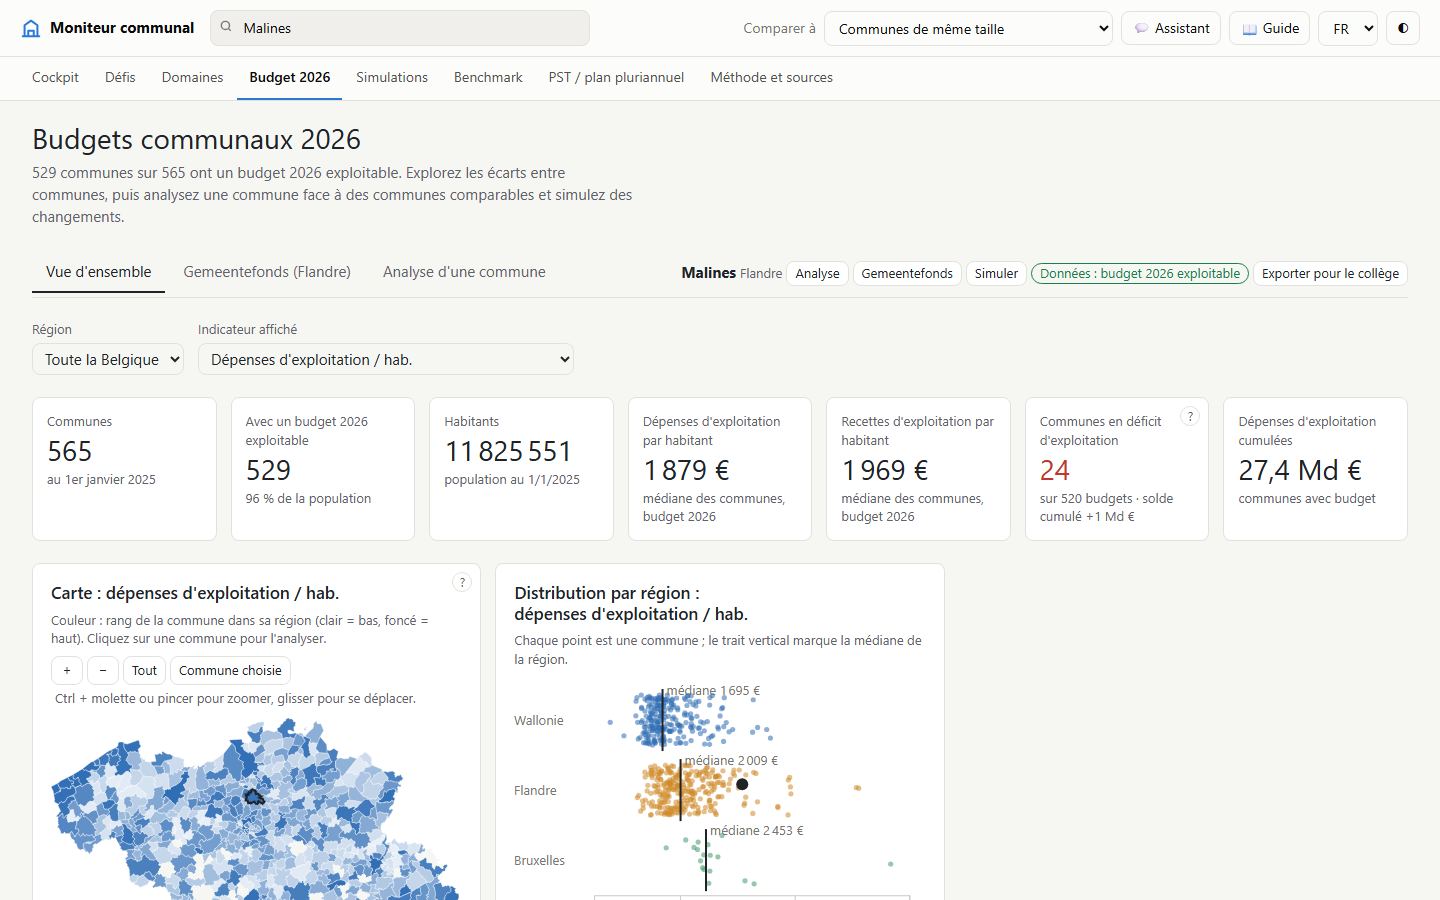Click highlighted Malines outline on the map
1440x900 pixels.
pos(255,796)
